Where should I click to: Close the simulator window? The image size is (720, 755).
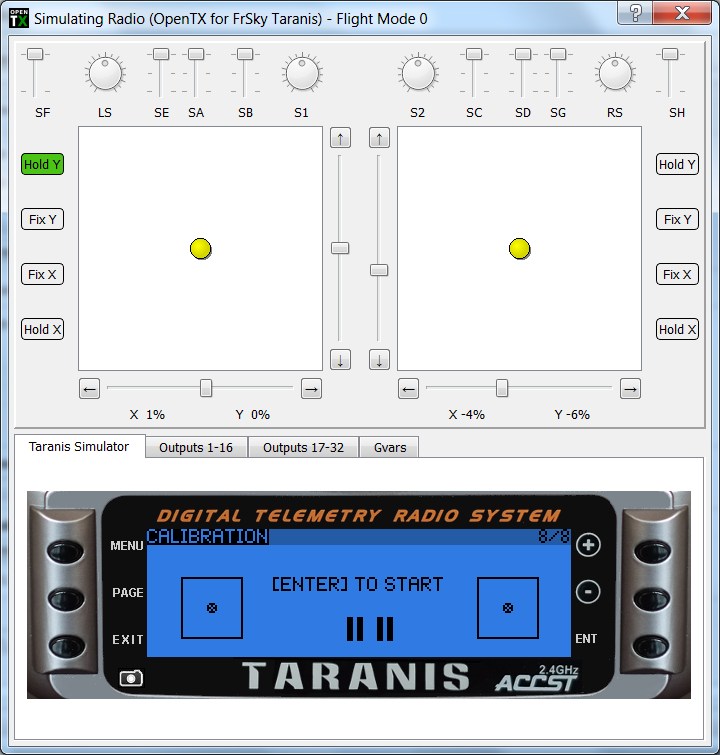point(682,13)
